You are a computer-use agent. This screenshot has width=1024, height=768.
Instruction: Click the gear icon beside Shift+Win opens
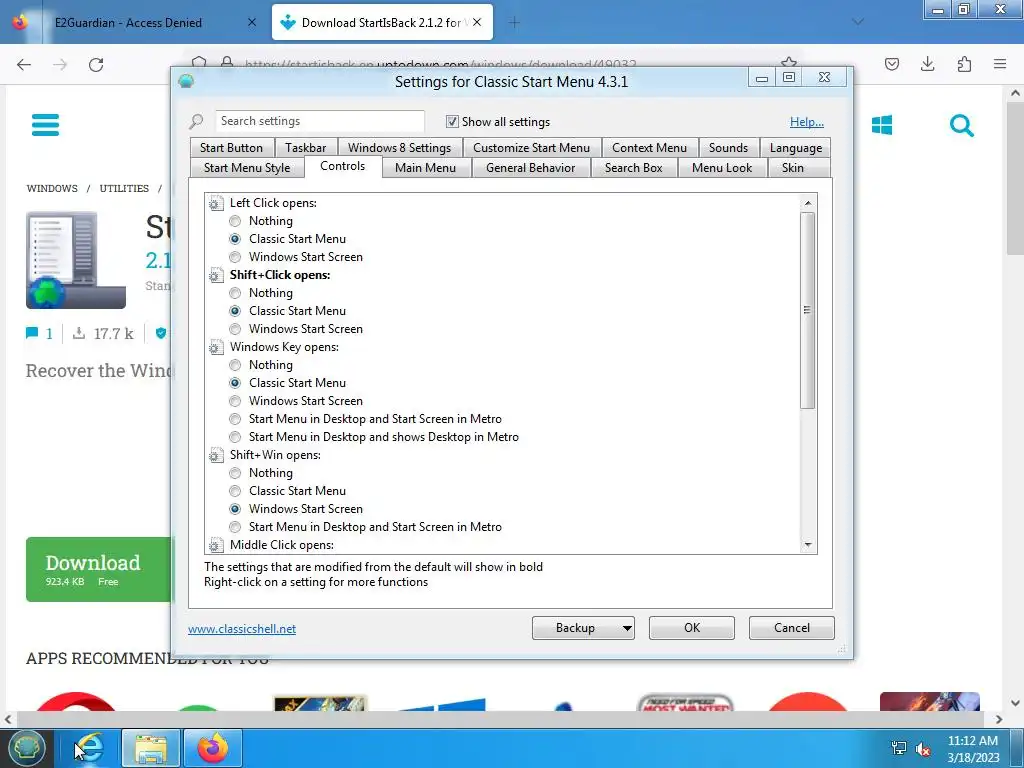point(216,455)
